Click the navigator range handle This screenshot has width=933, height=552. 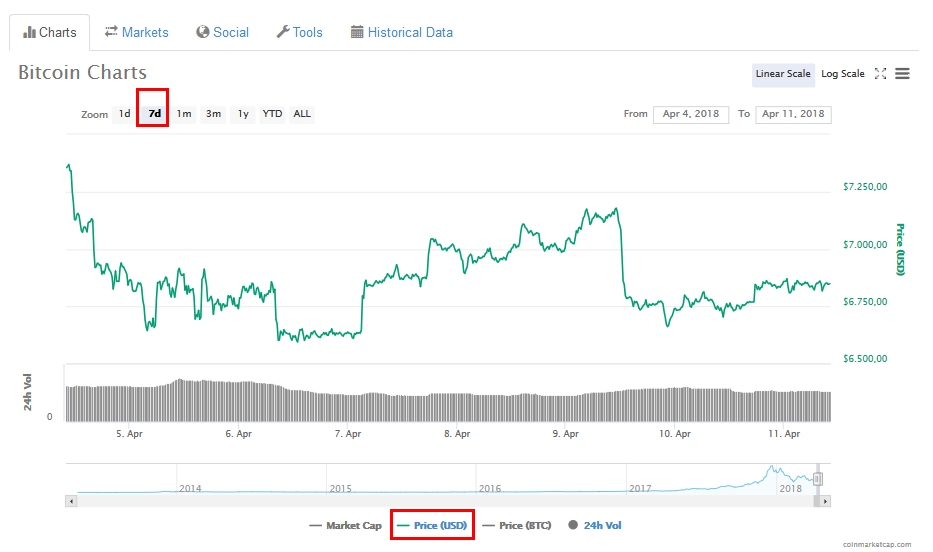tap(818, 478)
